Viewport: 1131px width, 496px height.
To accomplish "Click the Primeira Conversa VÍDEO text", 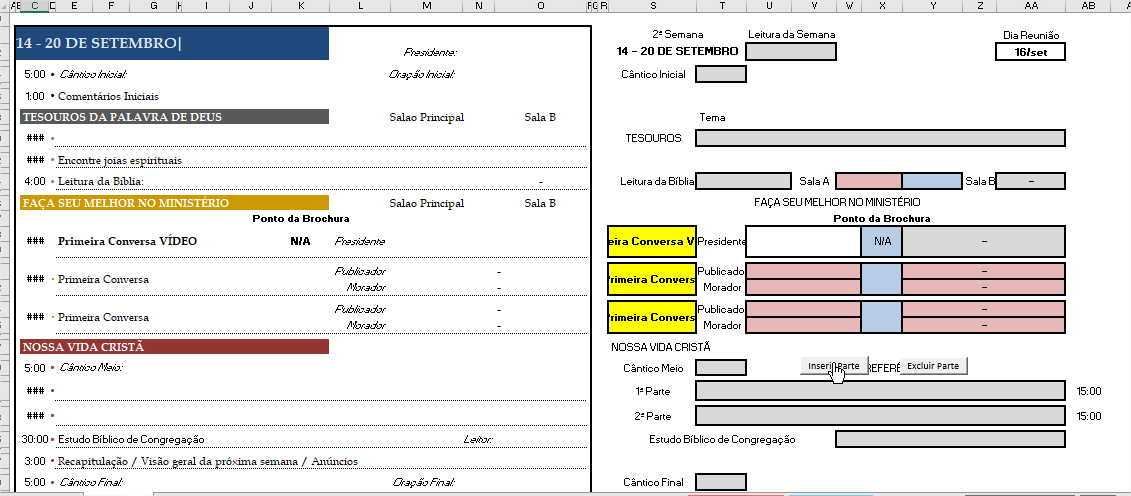I will click(127, 242).
